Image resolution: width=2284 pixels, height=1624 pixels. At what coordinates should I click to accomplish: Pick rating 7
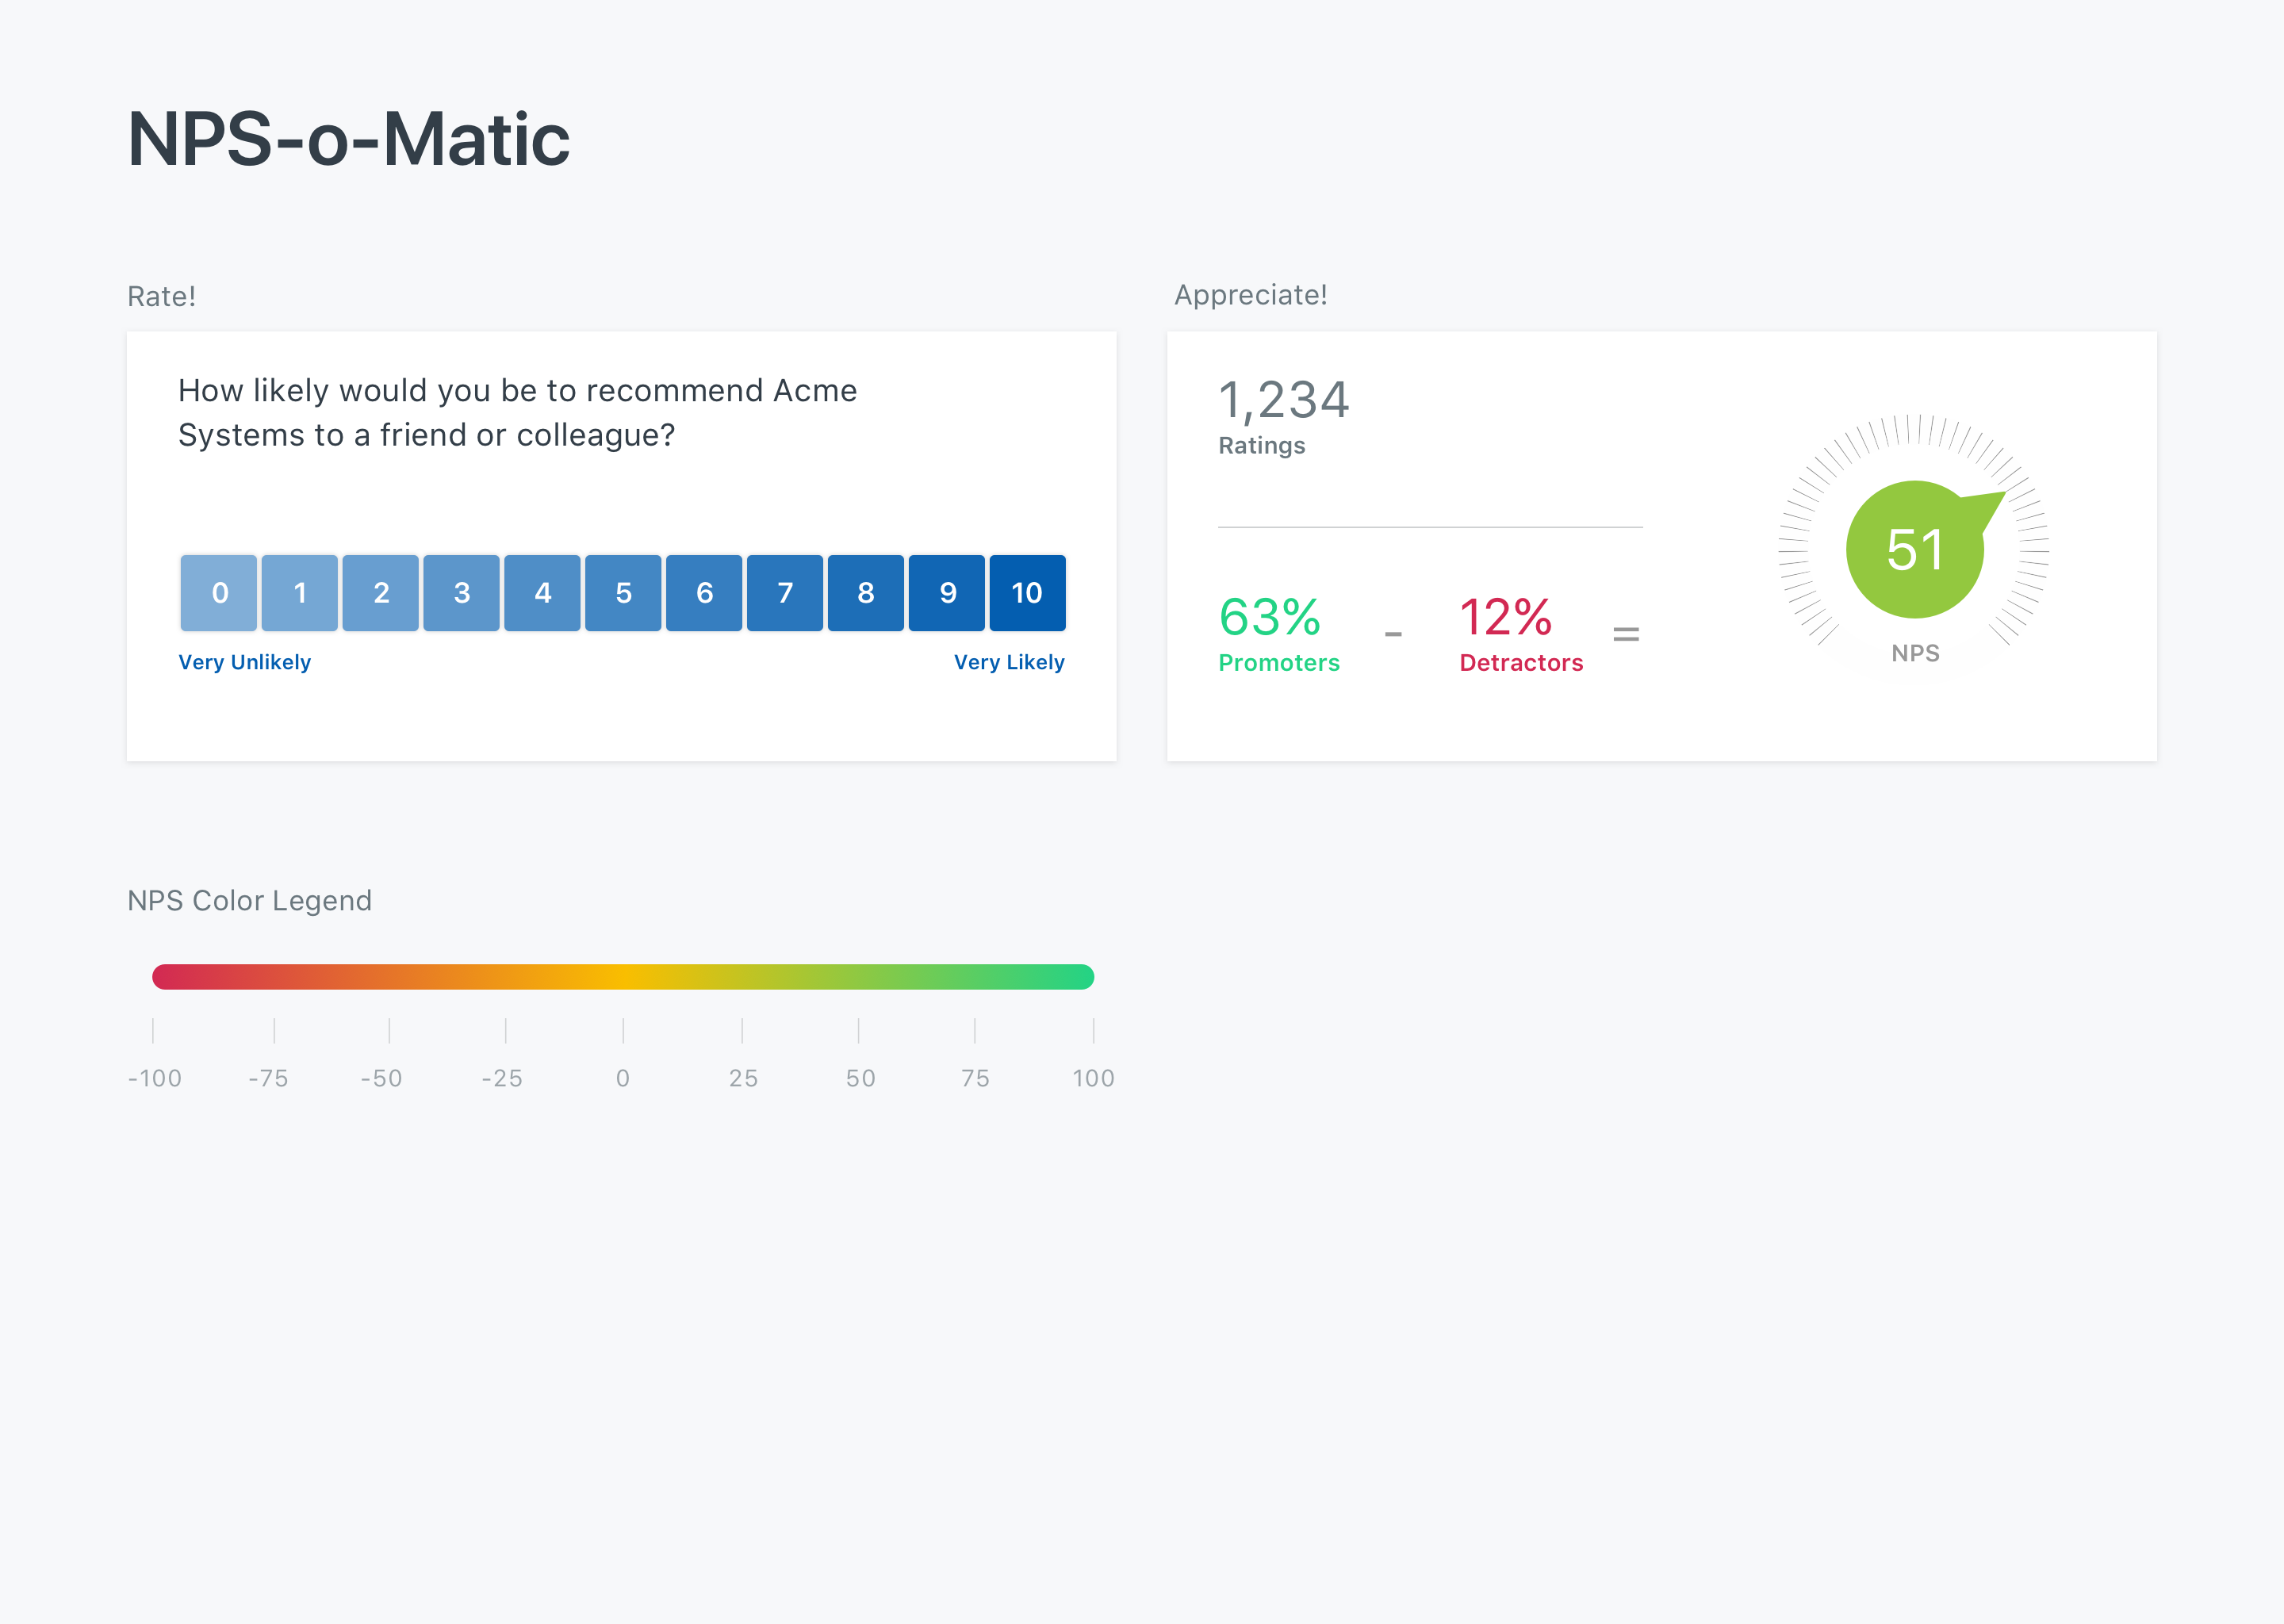point(785,593)
